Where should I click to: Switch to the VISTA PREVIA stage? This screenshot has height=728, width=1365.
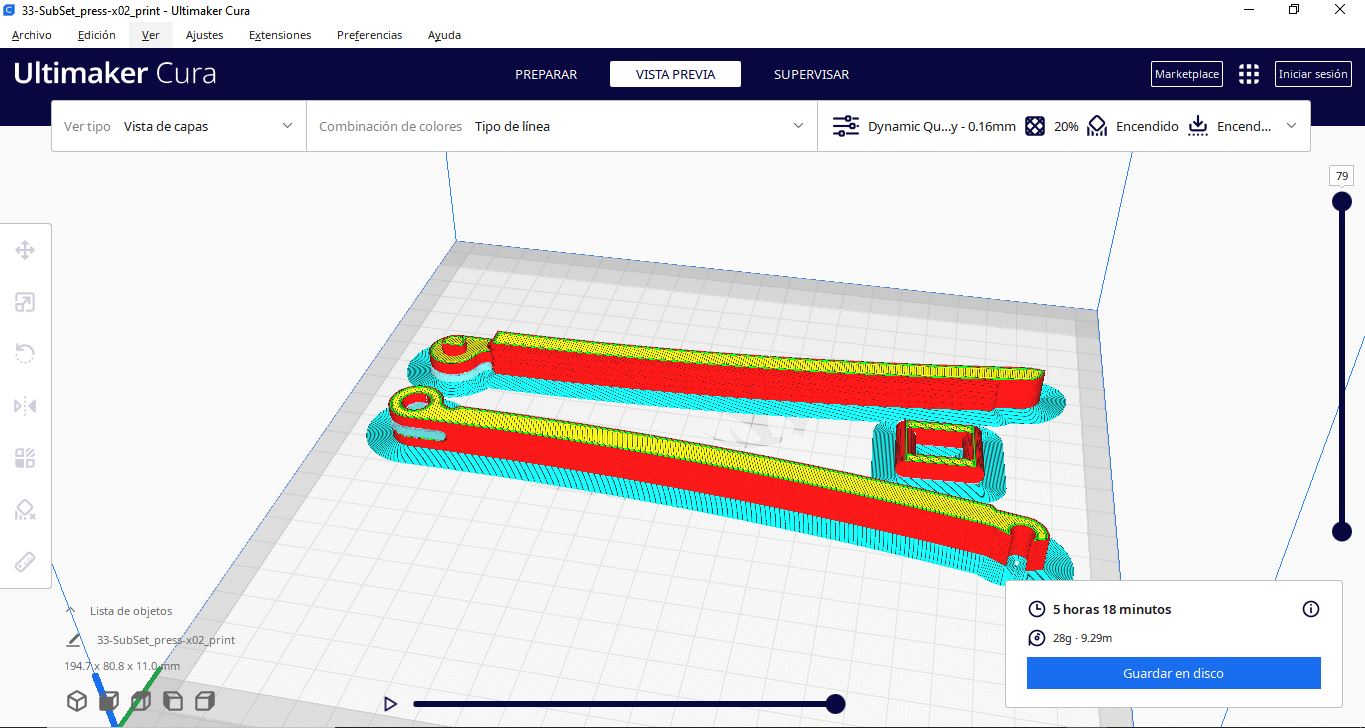point(676,74)
